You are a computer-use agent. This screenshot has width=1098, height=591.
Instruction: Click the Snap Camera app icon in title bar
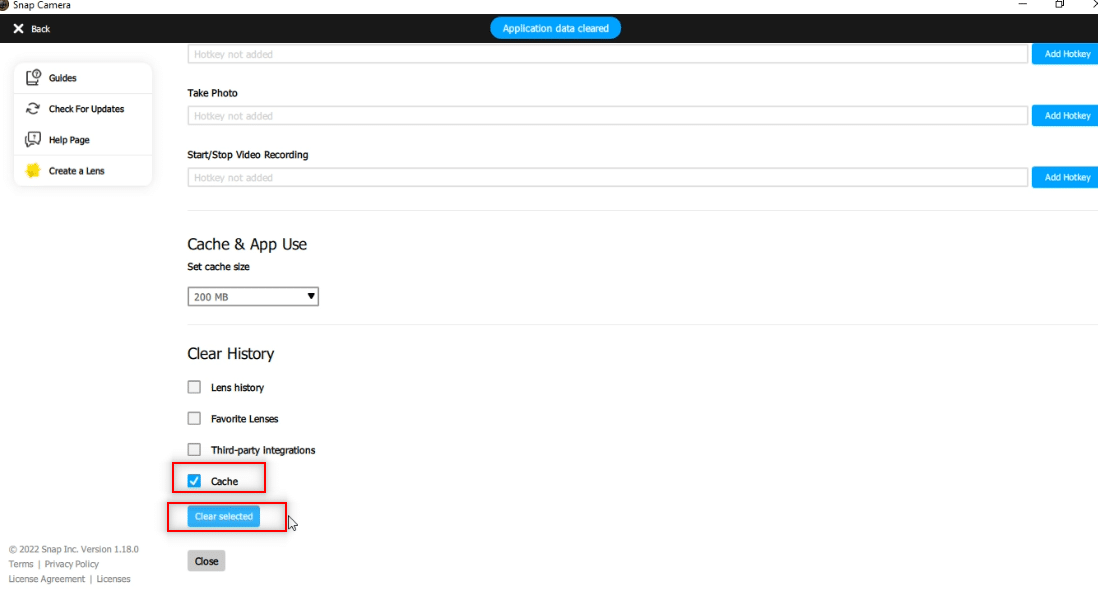point(4,5)
